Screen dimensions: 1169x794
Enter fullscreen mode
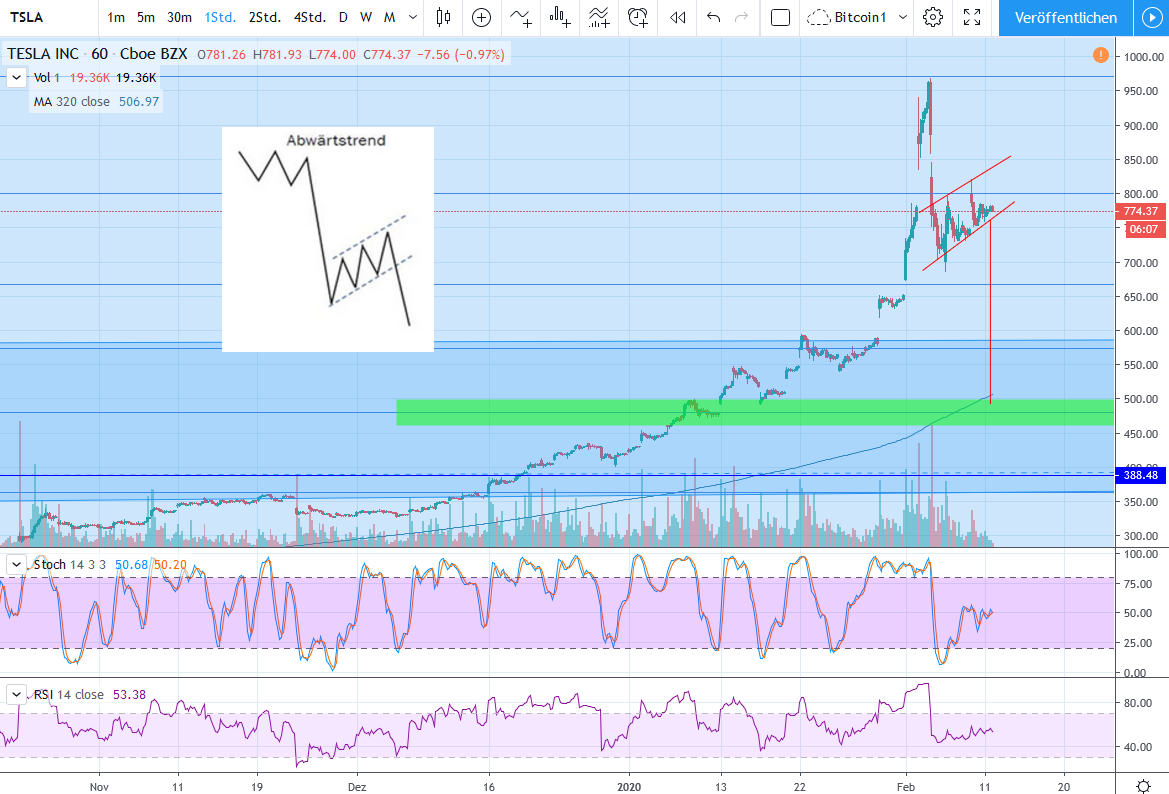[972, 17]
